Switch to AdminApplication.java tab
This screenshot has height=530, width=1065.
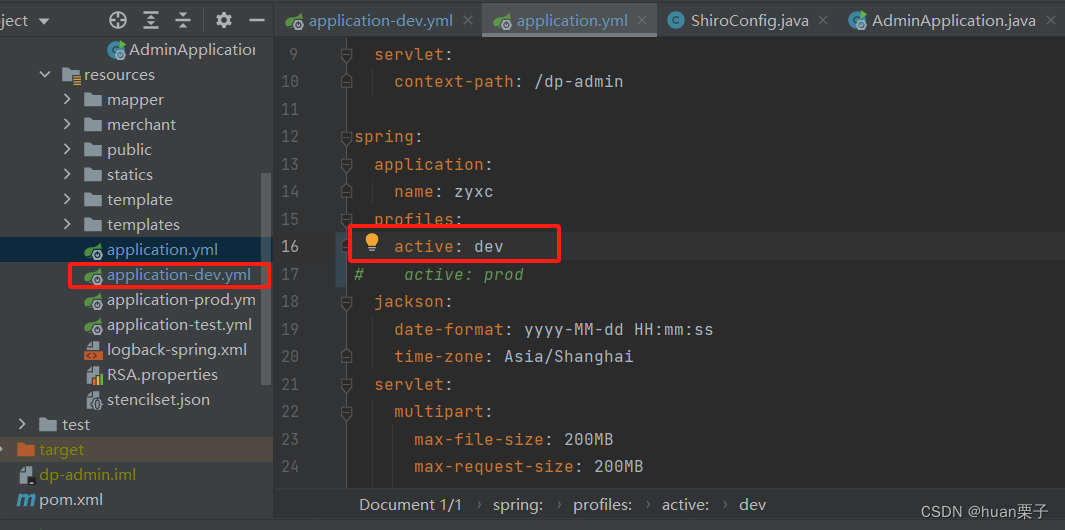[944, 20]
